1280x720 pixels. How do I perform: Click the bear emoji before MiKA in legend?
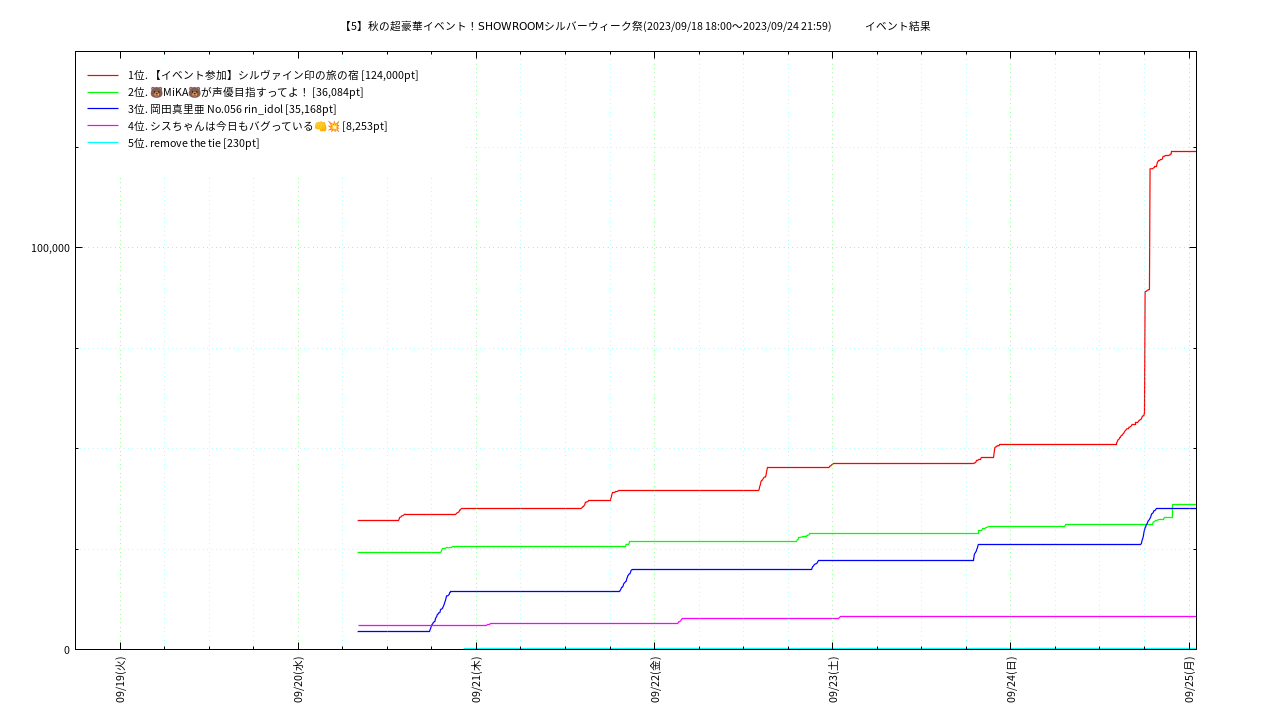[156, 92]
